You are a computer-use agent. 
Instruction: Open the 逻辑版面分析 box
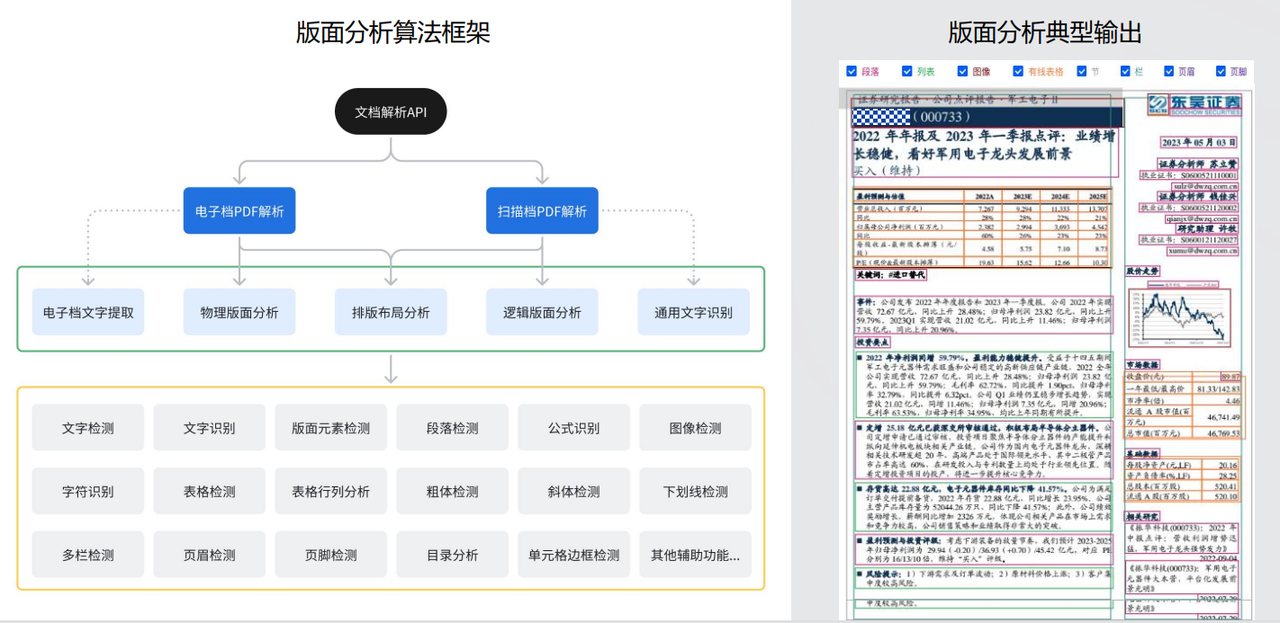(542, 312)
